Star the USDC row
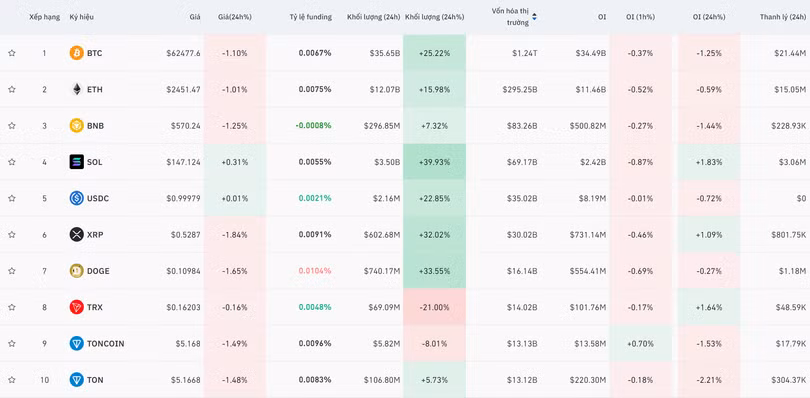 point(12,198)
